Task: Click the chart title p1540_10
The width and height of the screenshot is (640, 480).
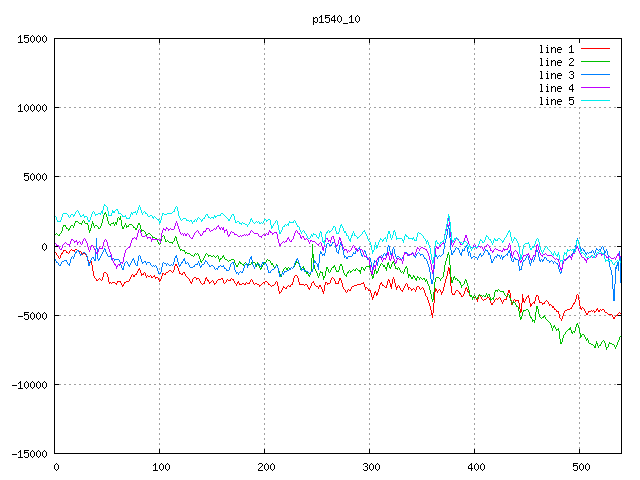Action: click(x=336, y=19)
